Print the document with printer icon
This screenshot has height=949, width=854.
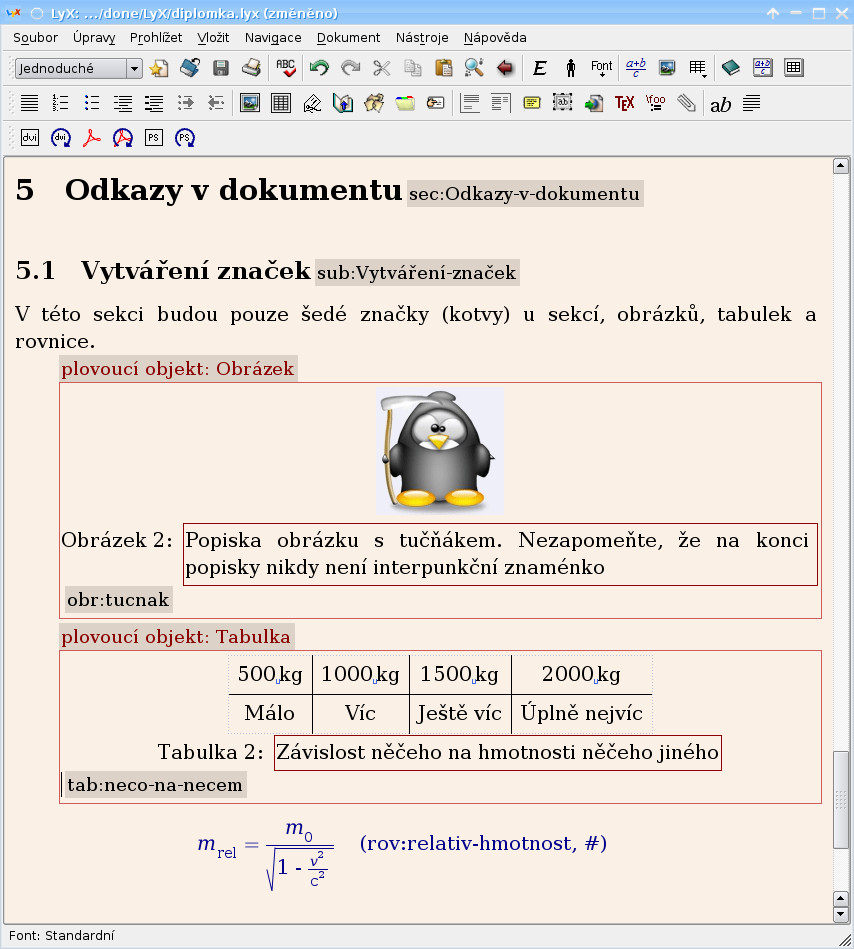[251, 68]
